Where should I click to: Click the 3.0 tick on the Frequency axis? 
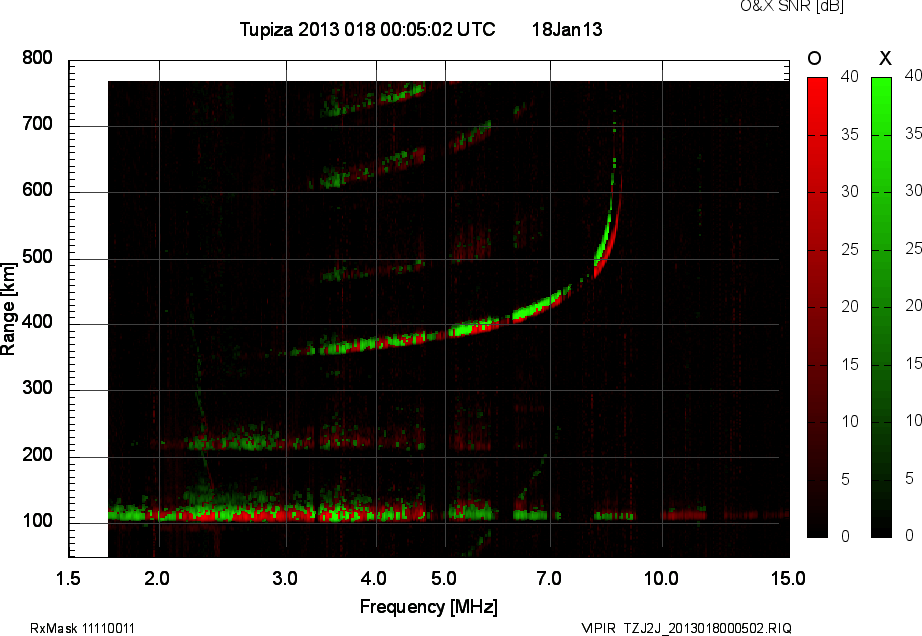pyautogui.click(x=285, y=579)
